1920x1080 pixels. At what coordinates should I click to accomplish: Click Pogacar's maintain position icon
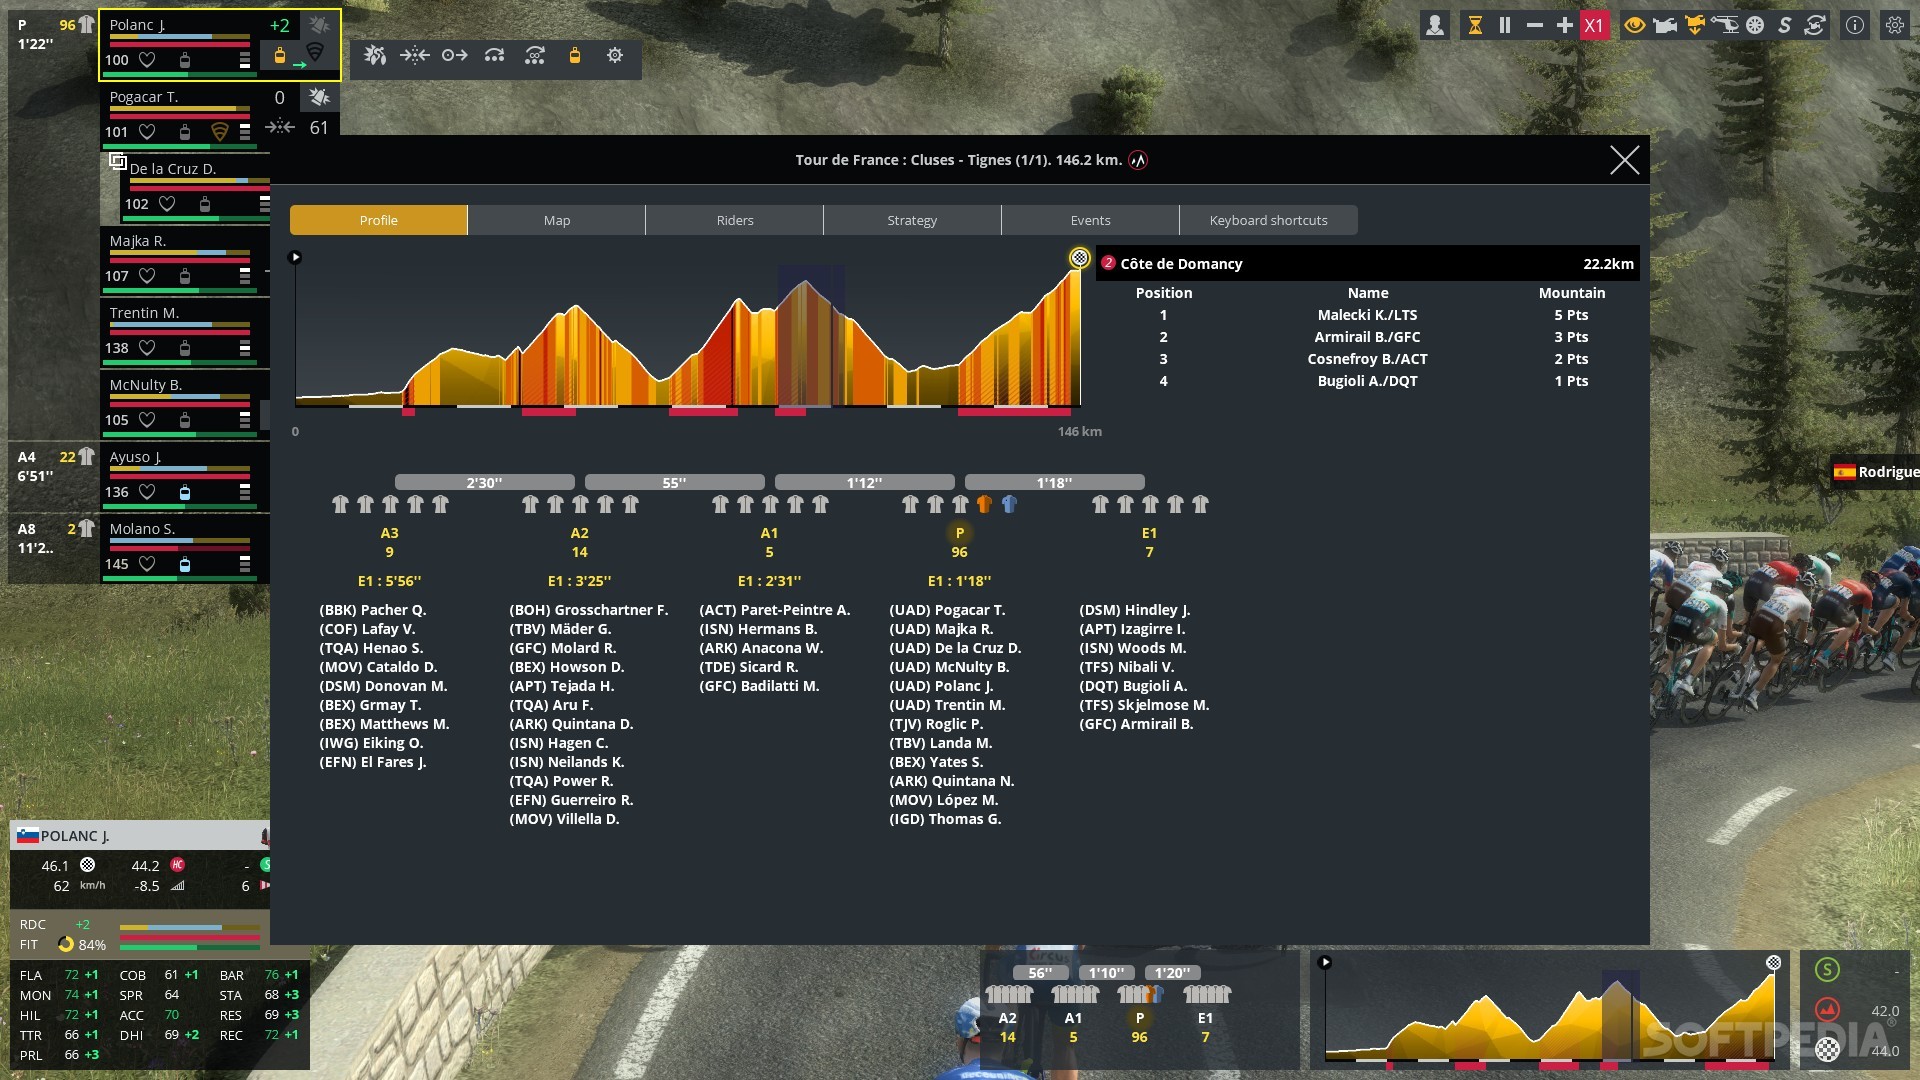click(280, 127)
